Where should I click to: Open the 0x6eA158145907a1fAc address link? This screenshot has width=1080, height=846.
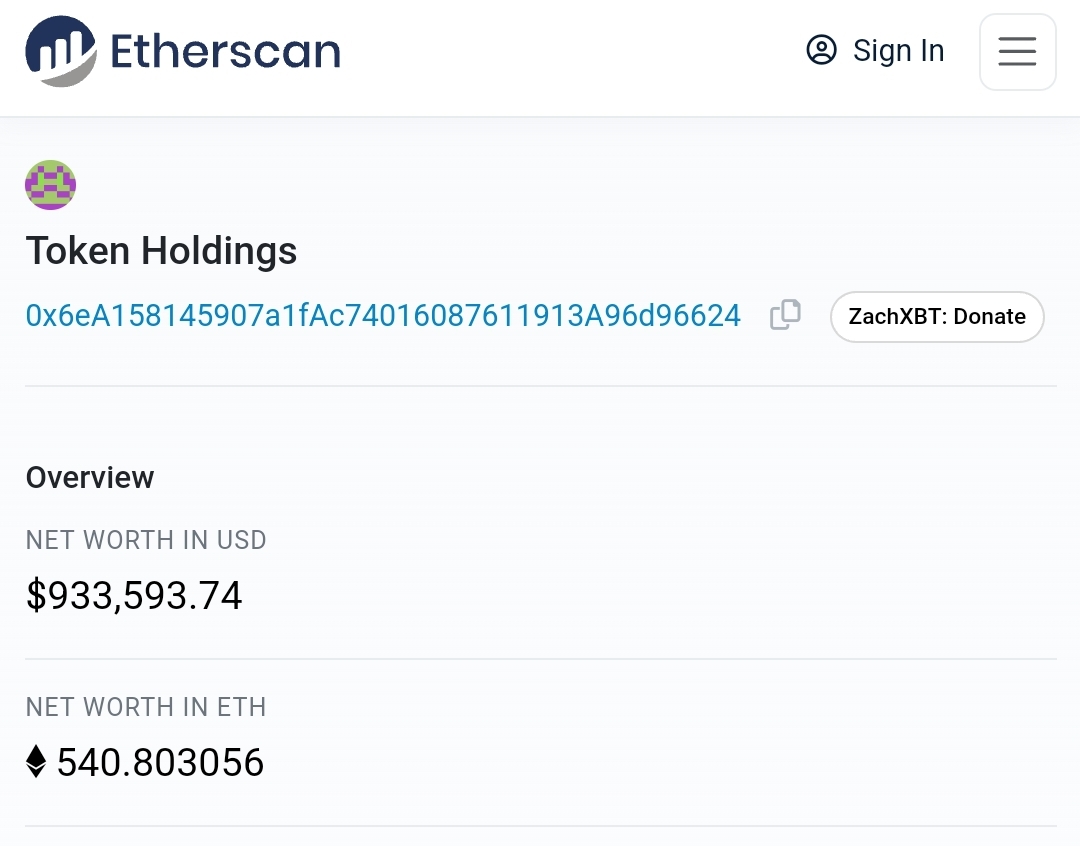[x=383, y=316]
